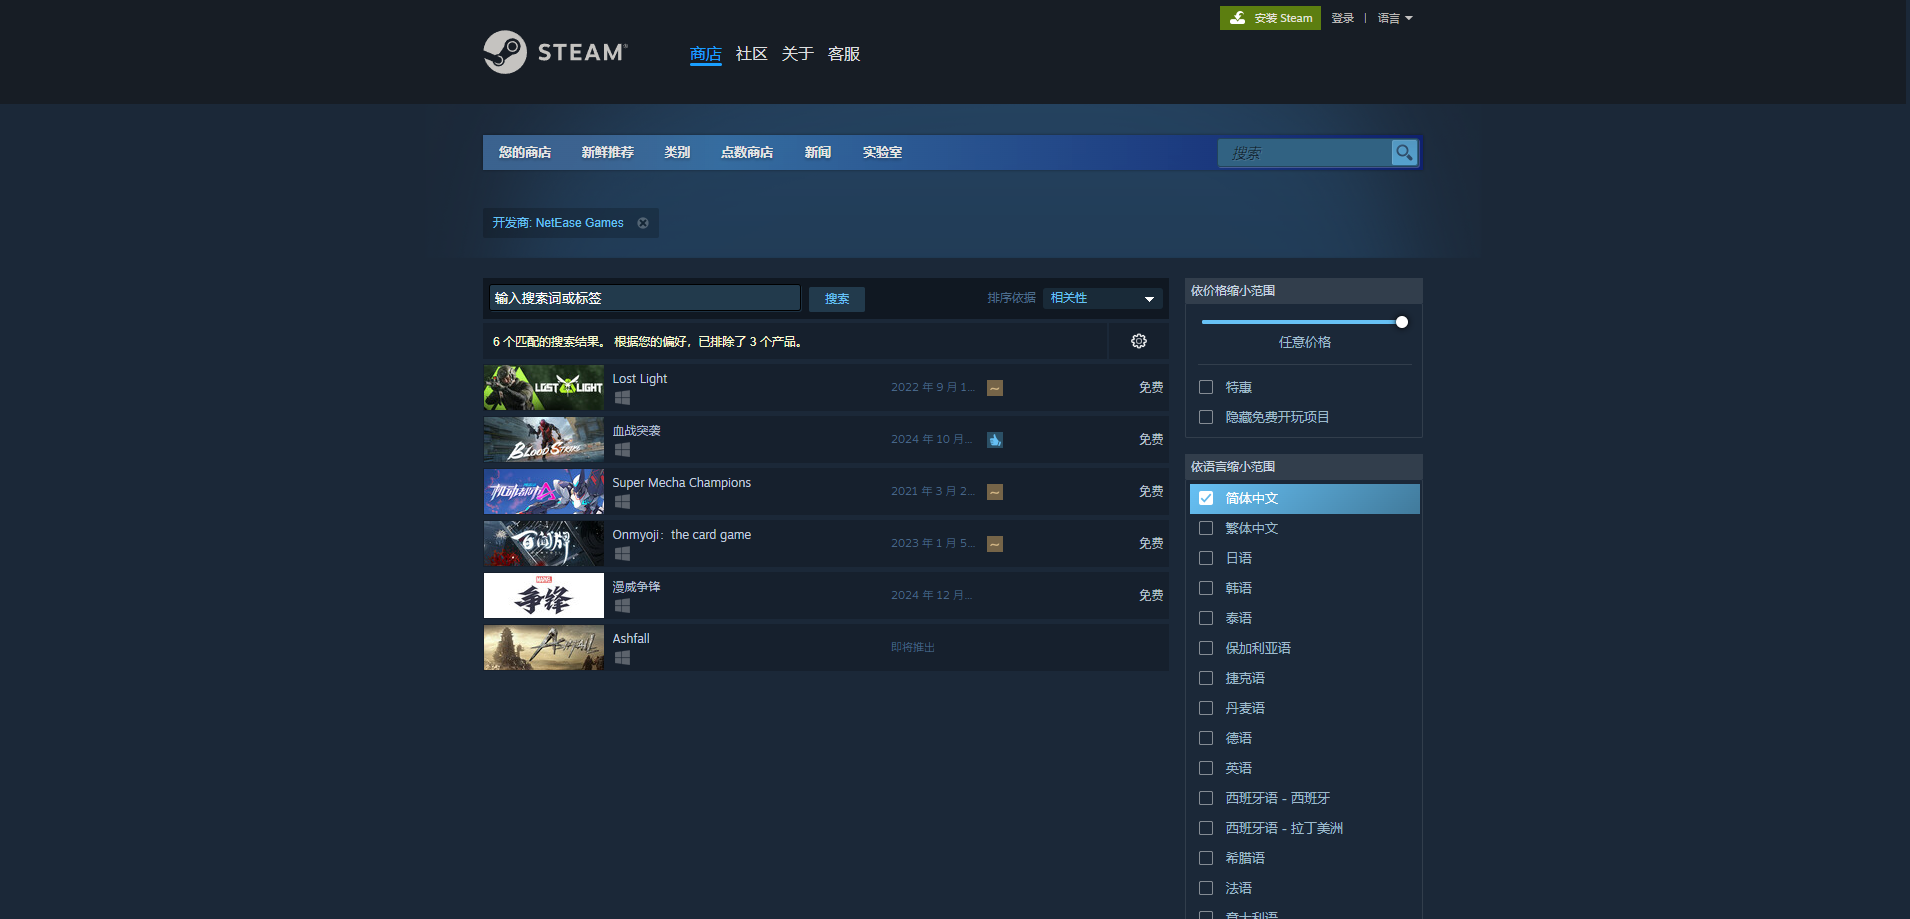Click the review icon for Super Mecha Champions
Image resolution: width=1910 pixels, height=919 pixels.
(x=995, y=492)
